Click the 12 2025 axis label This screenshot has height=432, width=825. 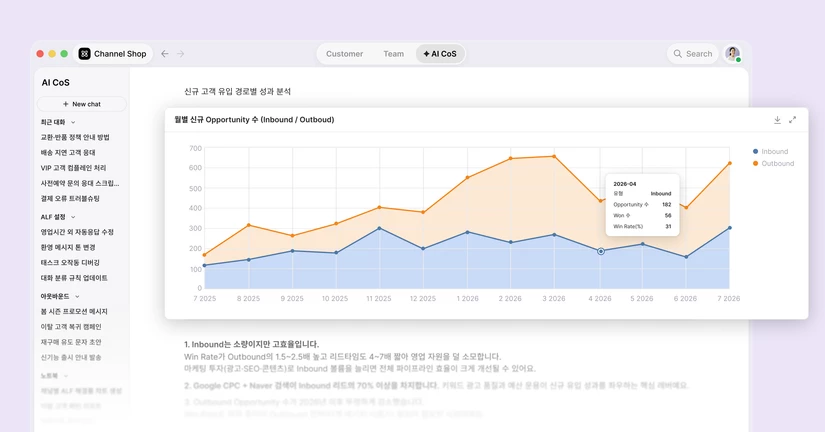click(x=423, y=298)
